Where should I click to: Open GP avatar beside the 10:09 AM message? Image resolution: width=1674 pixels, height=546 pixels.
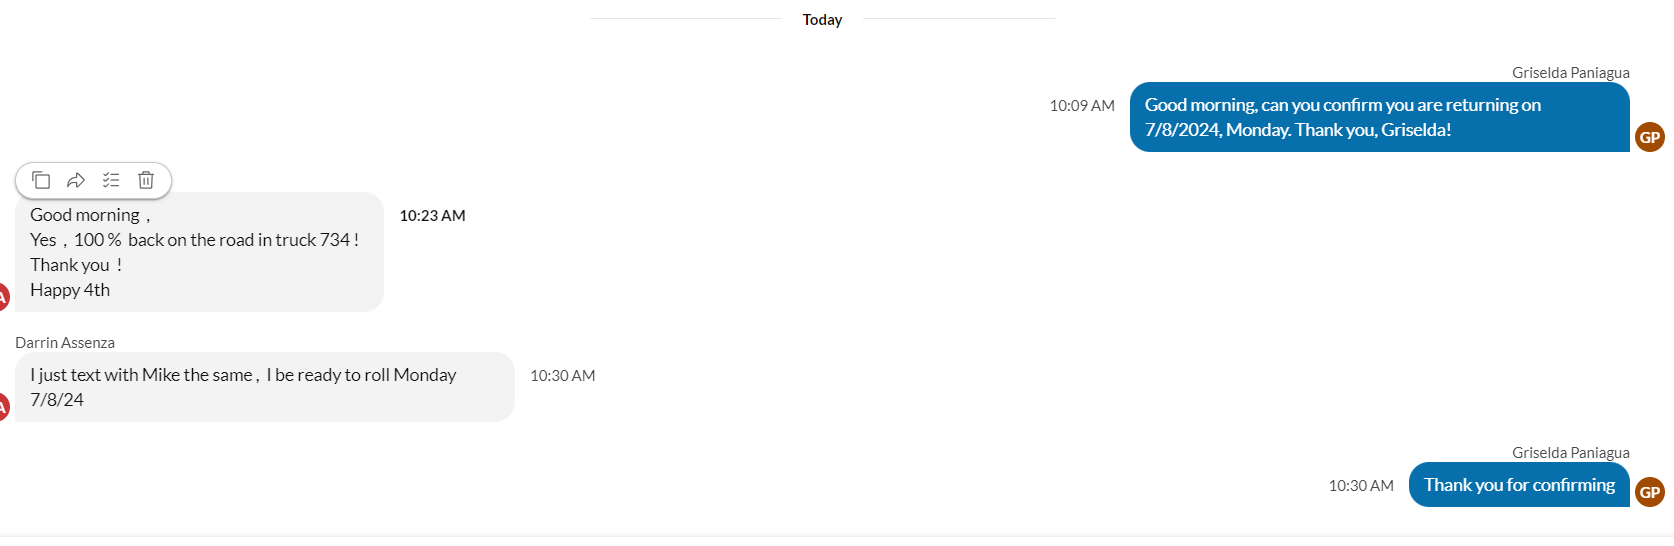point(1650,137)
